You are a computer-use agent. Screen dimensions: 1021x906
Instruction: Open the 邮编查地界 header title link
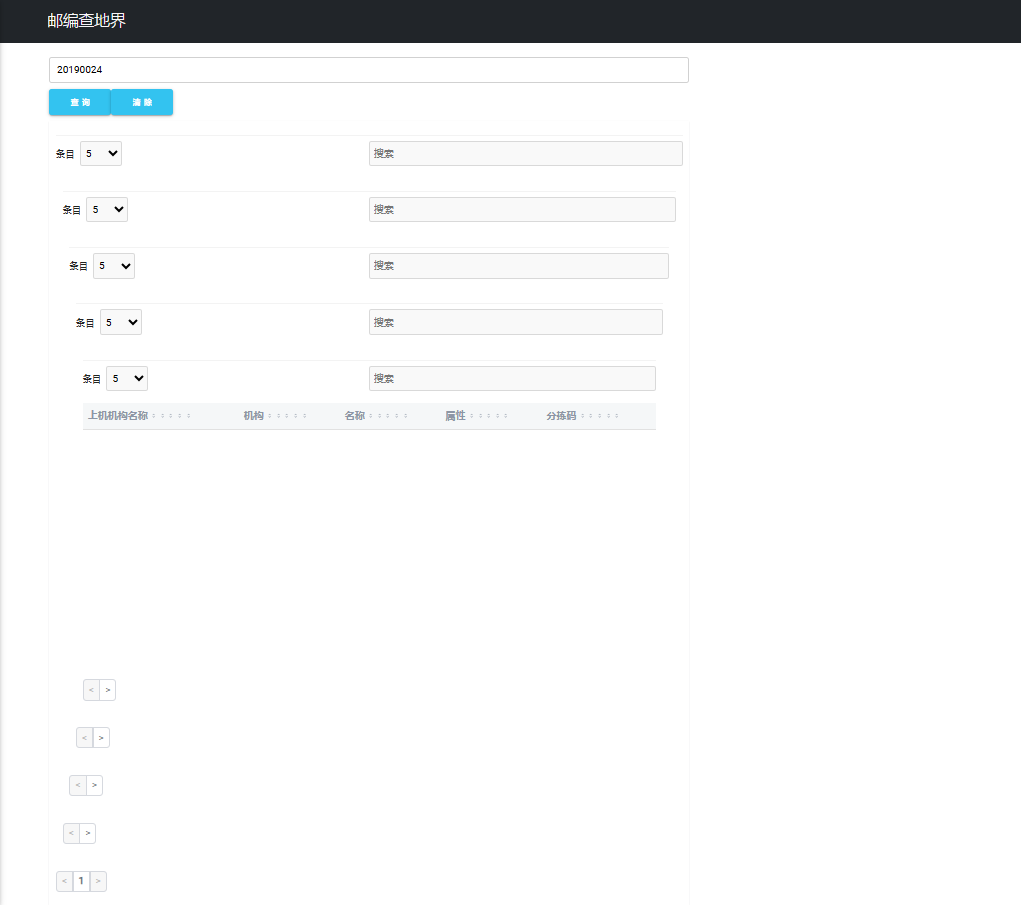coord(87,21)
